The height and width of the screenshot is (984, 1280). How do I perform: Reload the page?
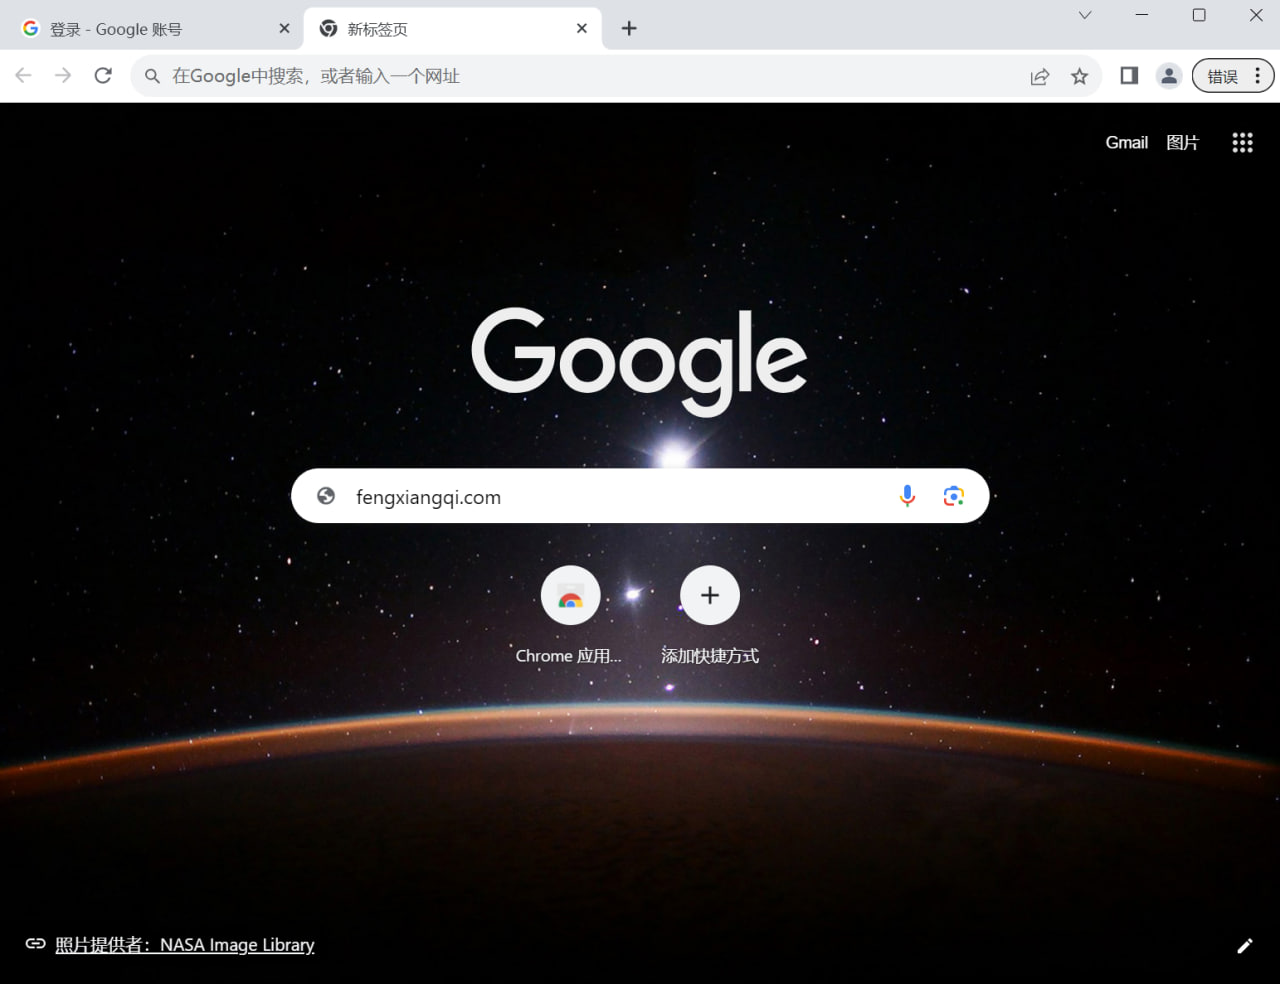click(x=103, y=76)
